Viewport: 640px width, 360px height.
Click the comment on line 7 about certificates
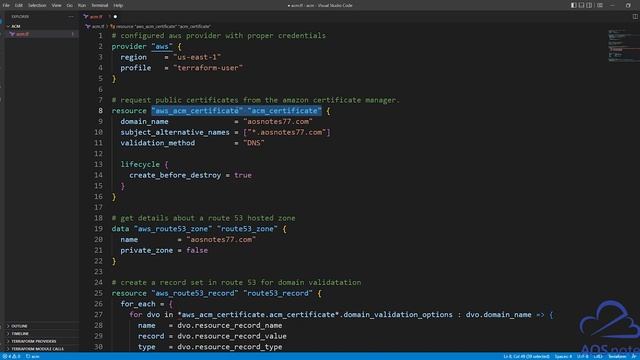tap(256, 100)
